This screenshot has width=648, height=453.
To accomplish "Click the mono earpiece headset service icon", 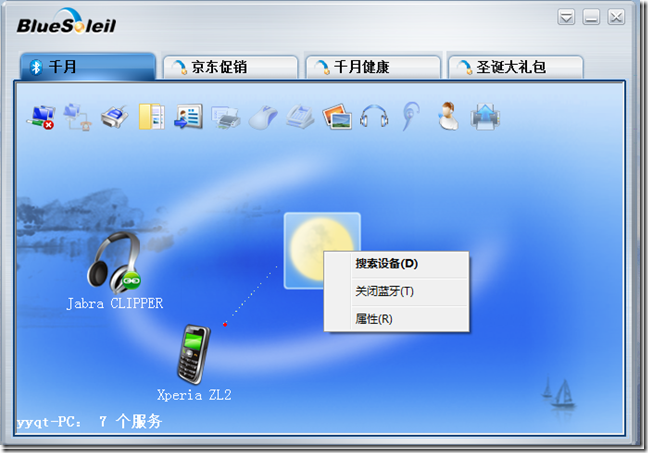I will 411,117.
